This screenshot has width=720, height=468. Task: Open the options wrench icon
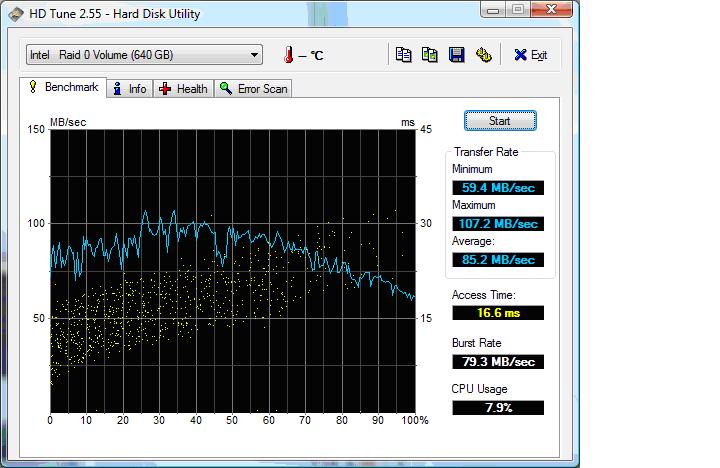click(x=483, y=55)
